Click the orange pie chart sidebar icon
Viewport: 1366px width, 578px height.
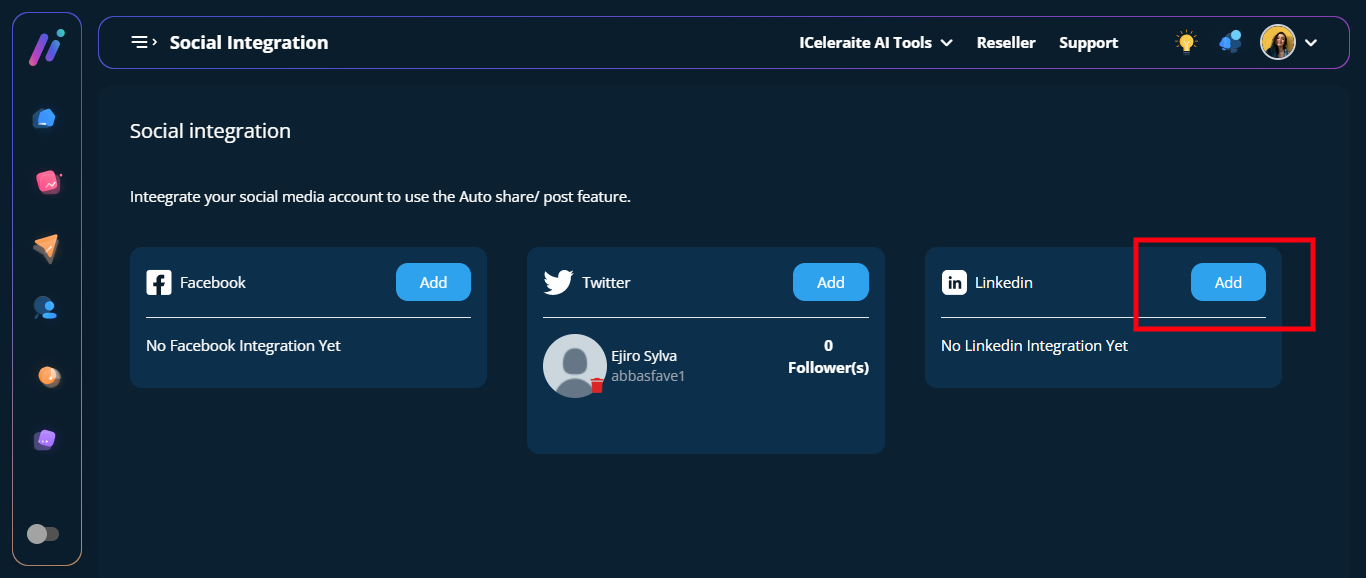point(48,376)
